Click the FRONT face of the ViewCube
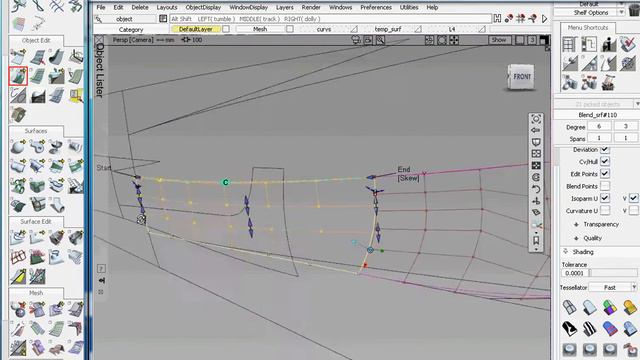This screenshot has height=360, width=640. click(522, 77)
